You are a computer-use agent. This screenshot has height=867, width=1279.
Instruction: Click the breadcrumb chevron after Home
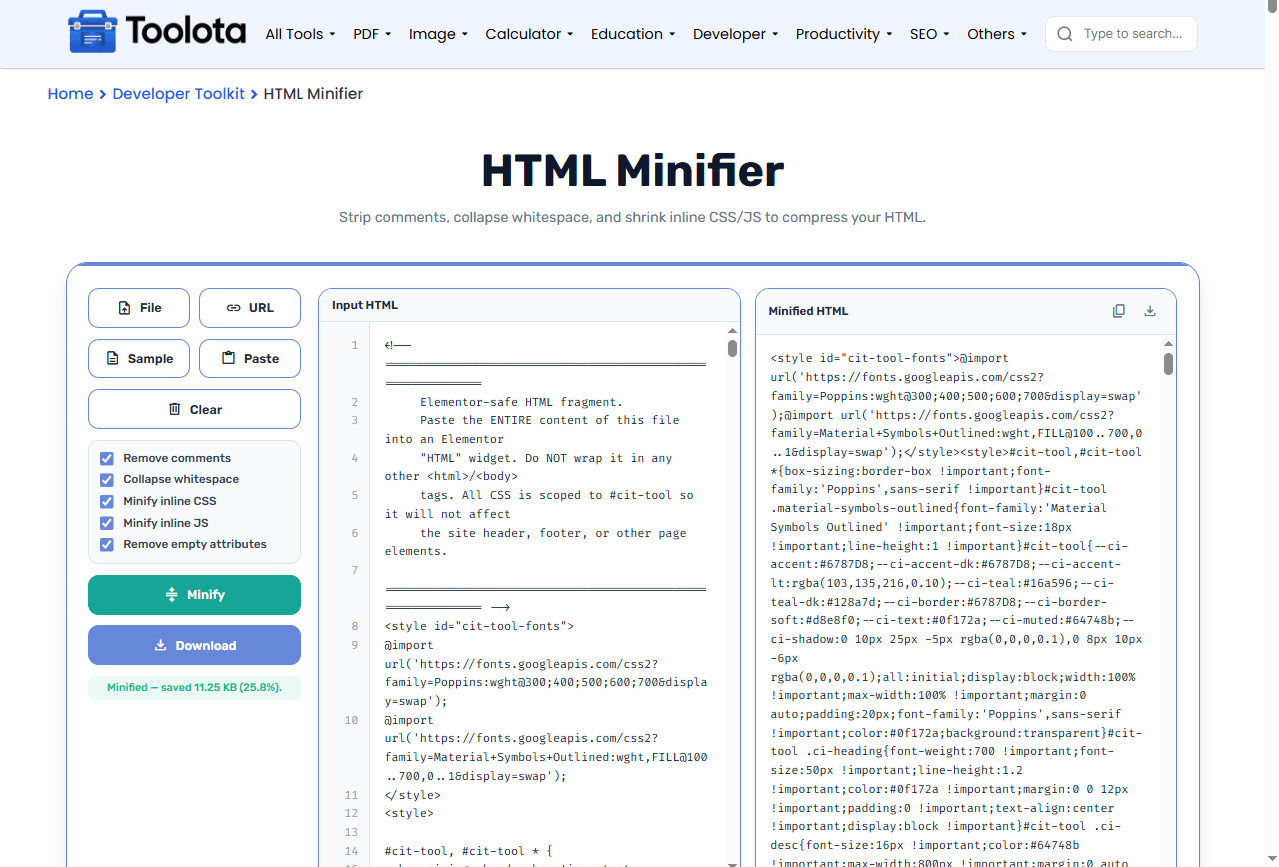pyautogui.click(x=103, y=94)
